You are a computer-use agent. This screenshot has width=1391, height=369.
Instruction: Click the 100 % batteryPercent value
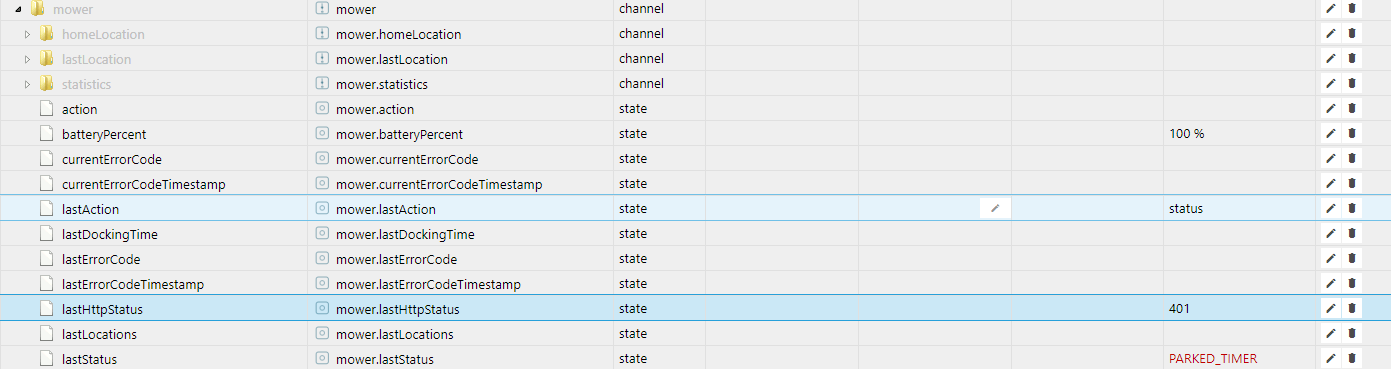[x=1186, y=134]
